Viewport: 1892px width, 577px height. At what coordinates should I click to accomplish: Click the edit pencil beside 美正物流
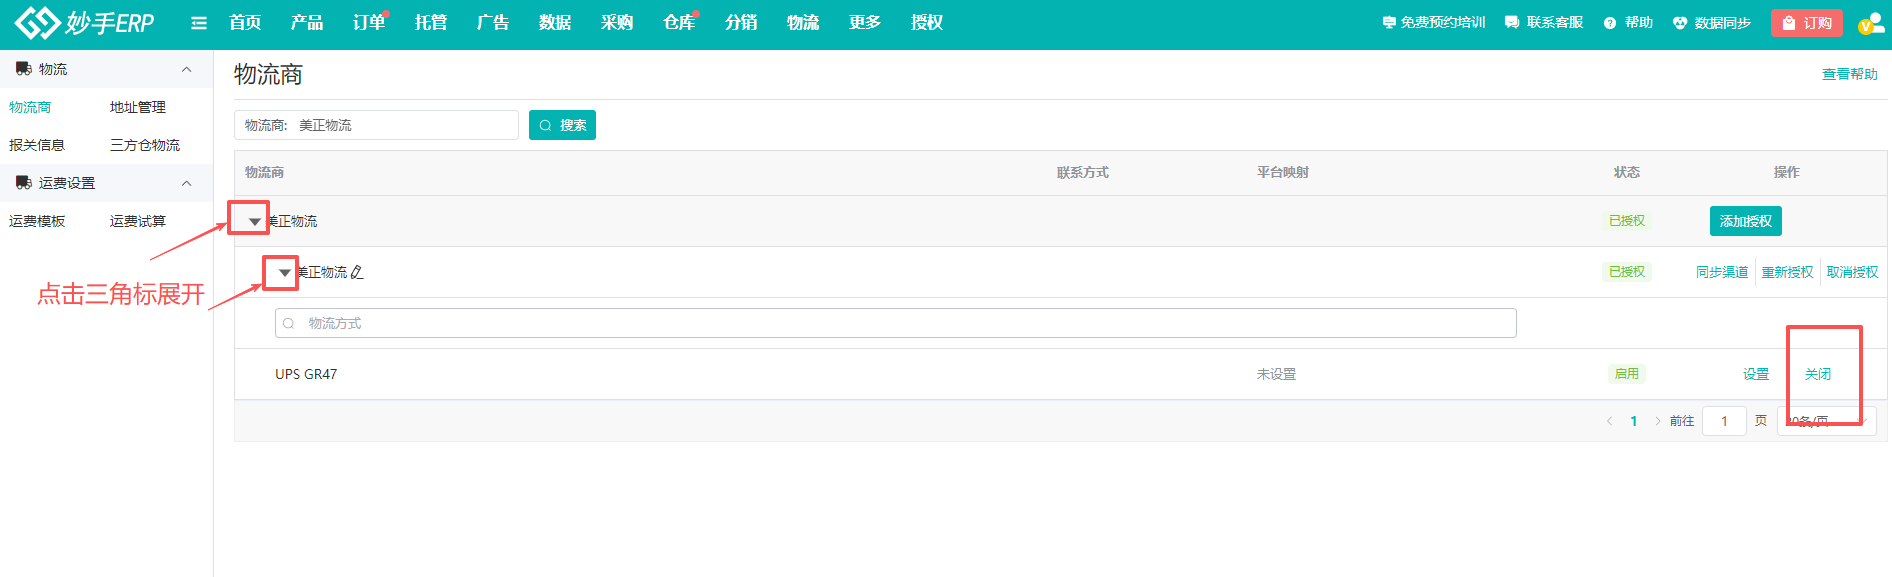tap(357, 272)
